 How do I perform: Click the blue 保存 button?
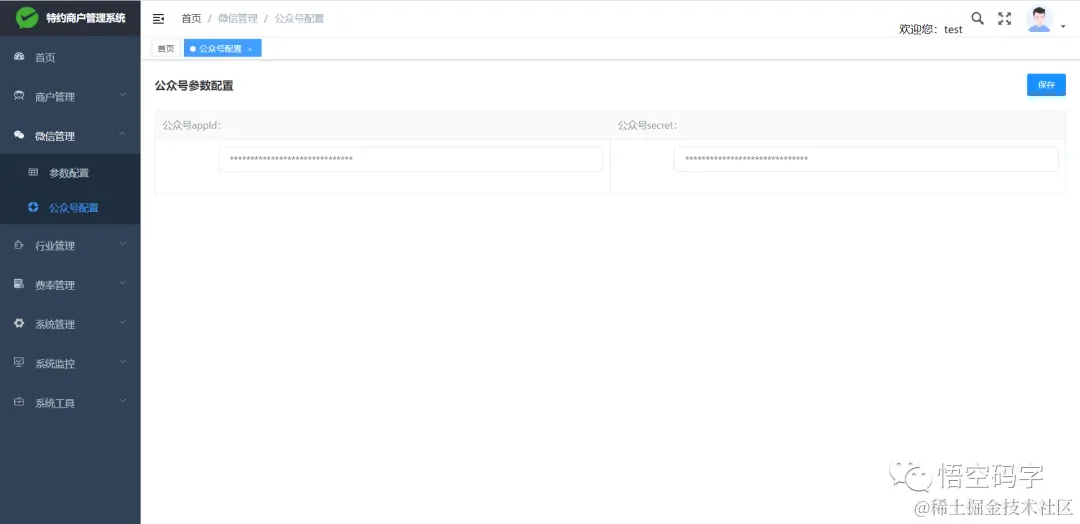(1046, 85)
